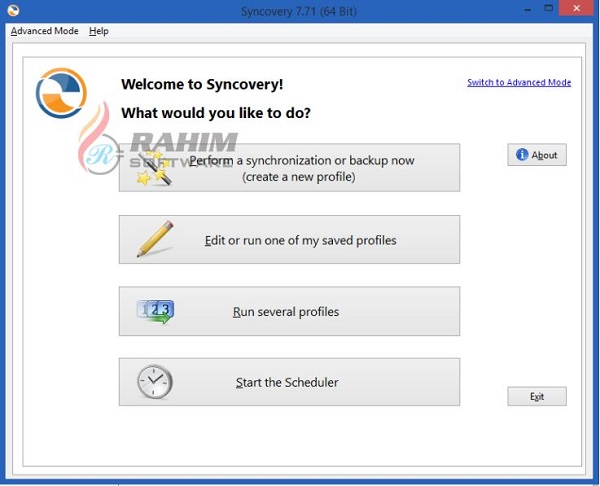Viewport: 600px width, 486px height.
Task: Exit Syncovery with the Exit button
Action: click(x=537, y=396)
